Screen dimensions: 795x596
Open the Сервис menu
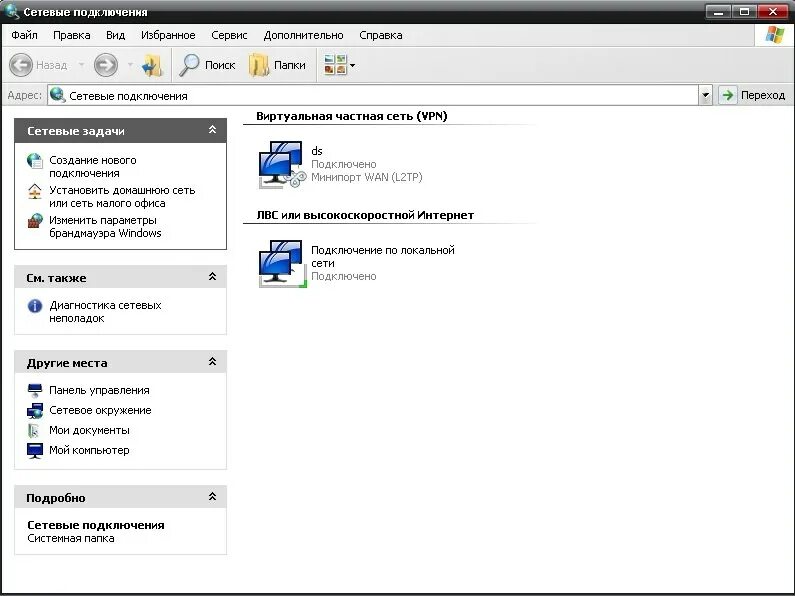(x=229, y=35)
